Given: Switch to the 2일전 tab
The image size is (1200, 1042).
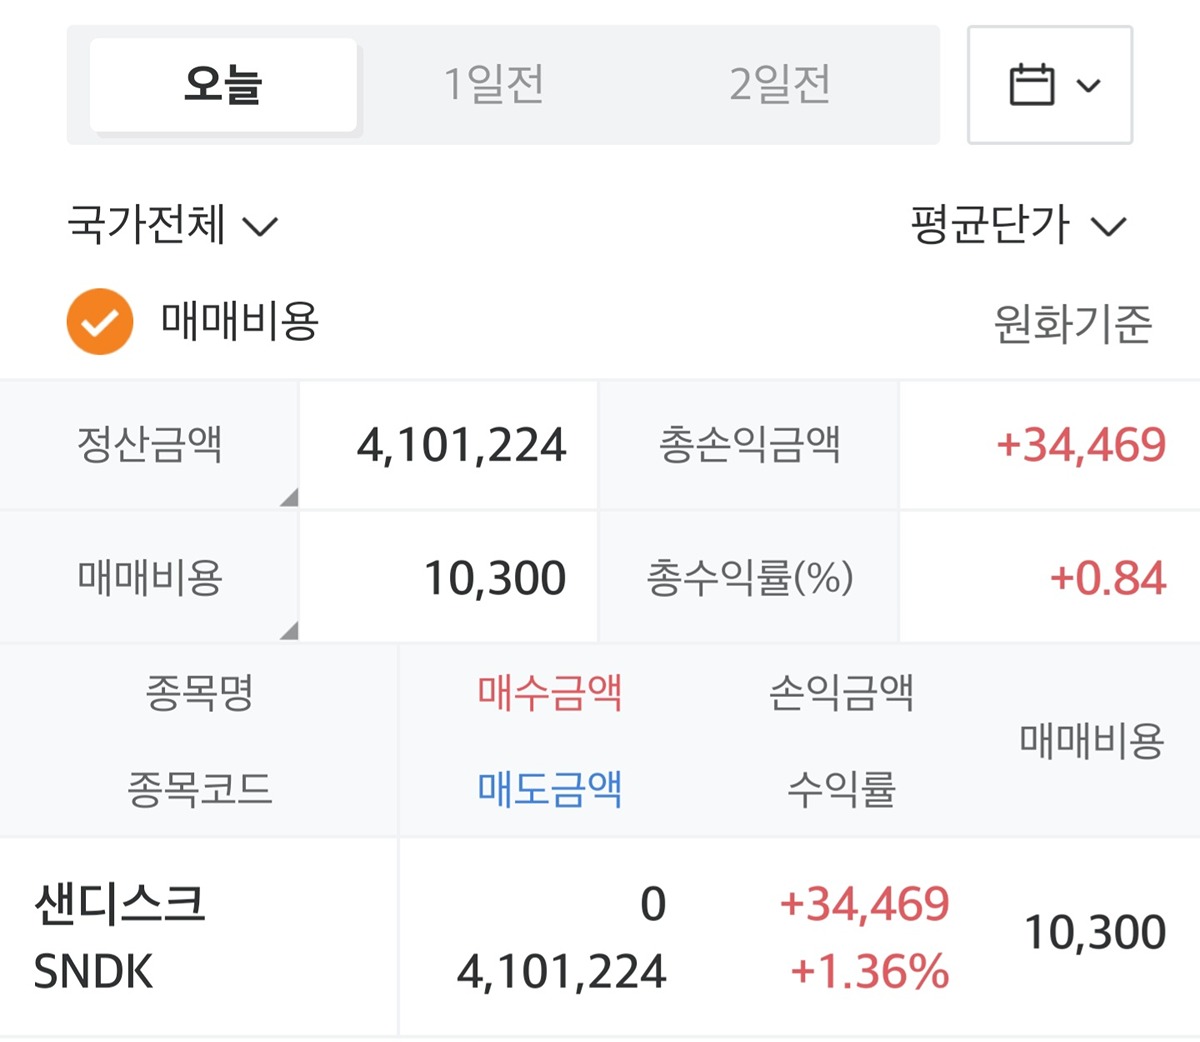Looking at the screenshot, I should click(780, 85).
